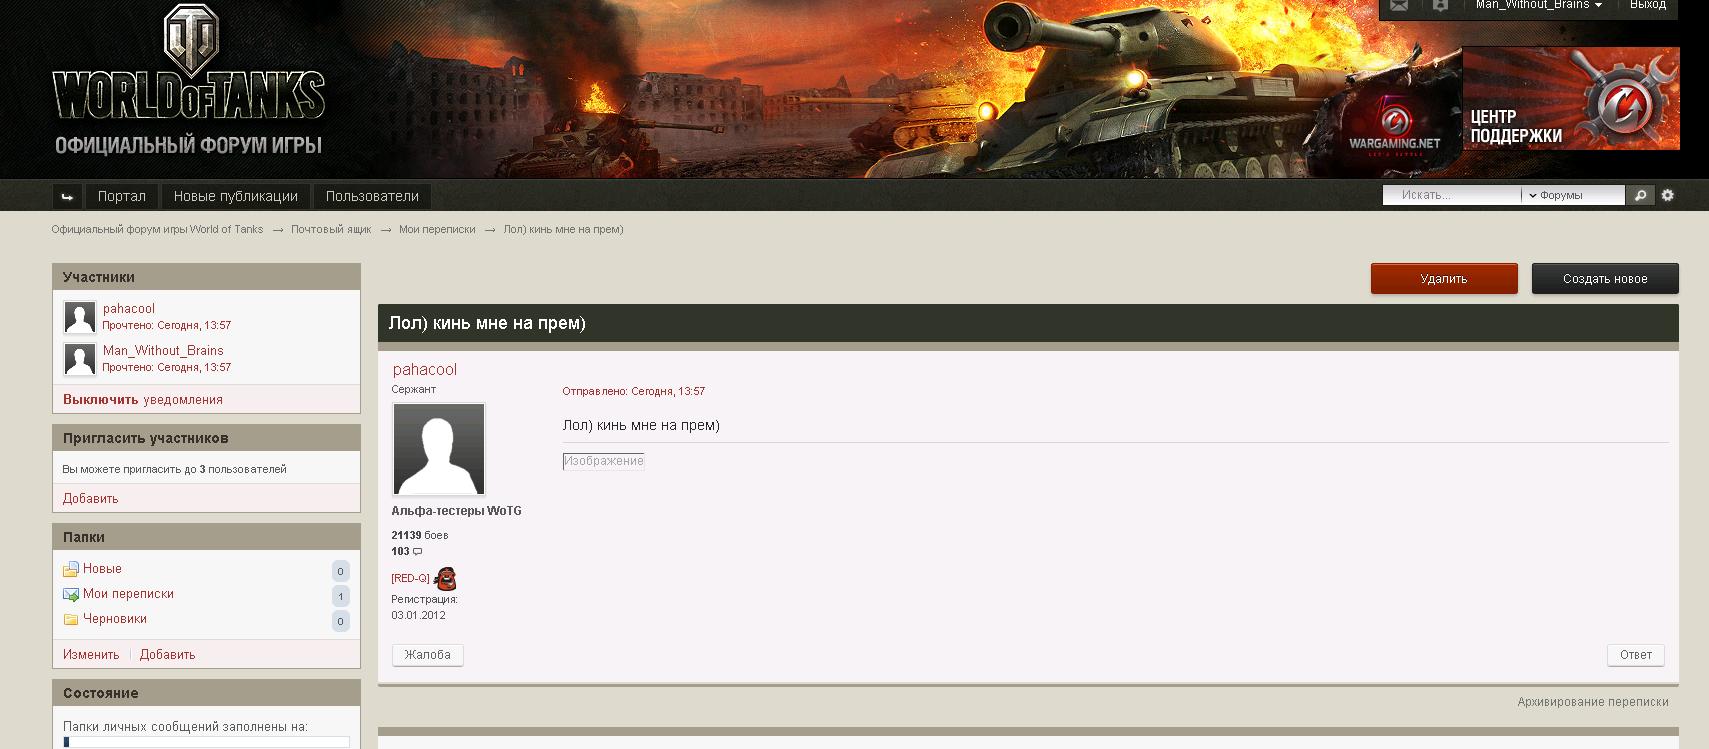Viewport: 1709px width, 749px height.
Task: Open advanced search gear icon
Action: click(x=1667, y=195)
